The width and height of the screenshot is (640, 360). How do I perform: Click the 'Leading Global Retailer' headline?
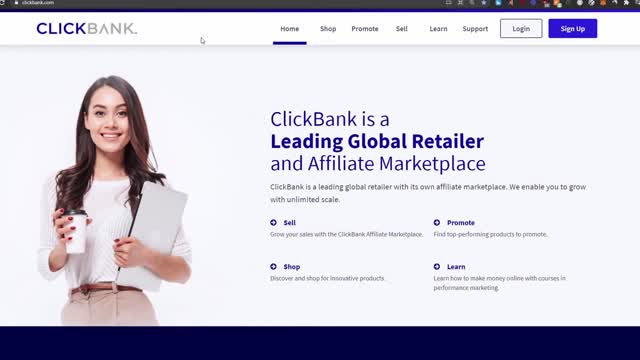377,142
